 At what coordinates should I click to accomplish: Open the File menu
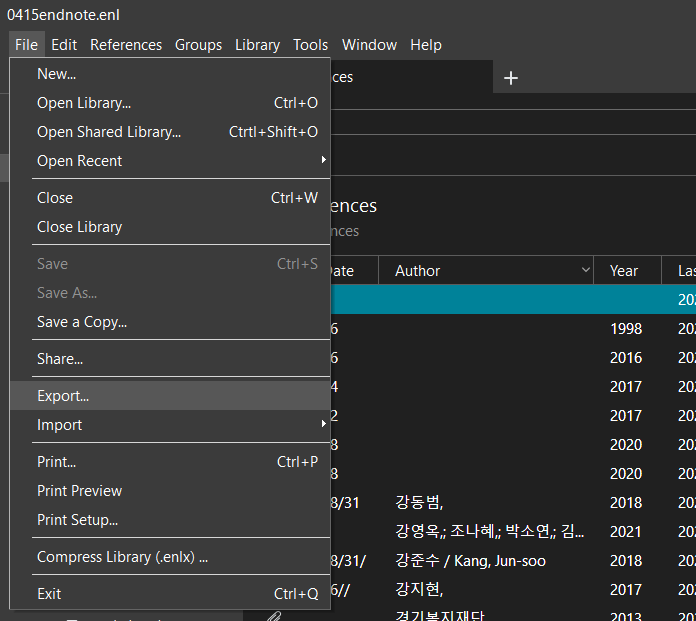click(27, 45)
